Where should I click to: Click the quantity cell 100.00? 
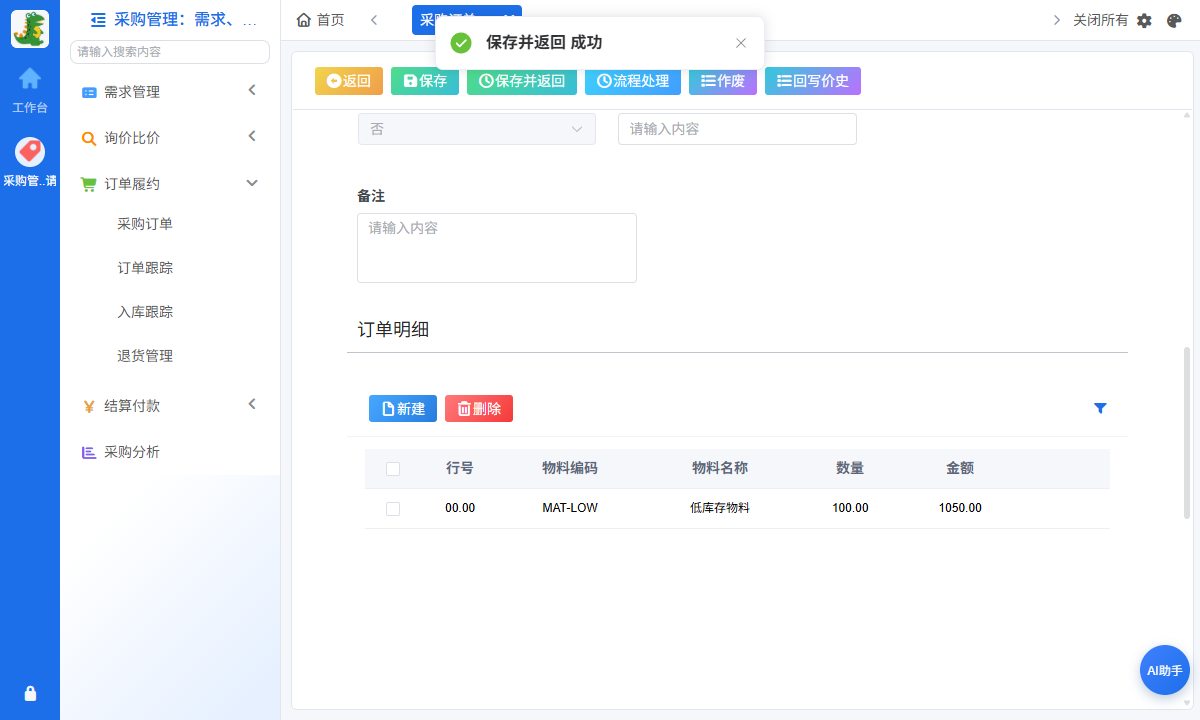pyautogui.click(x=850, y=508)
